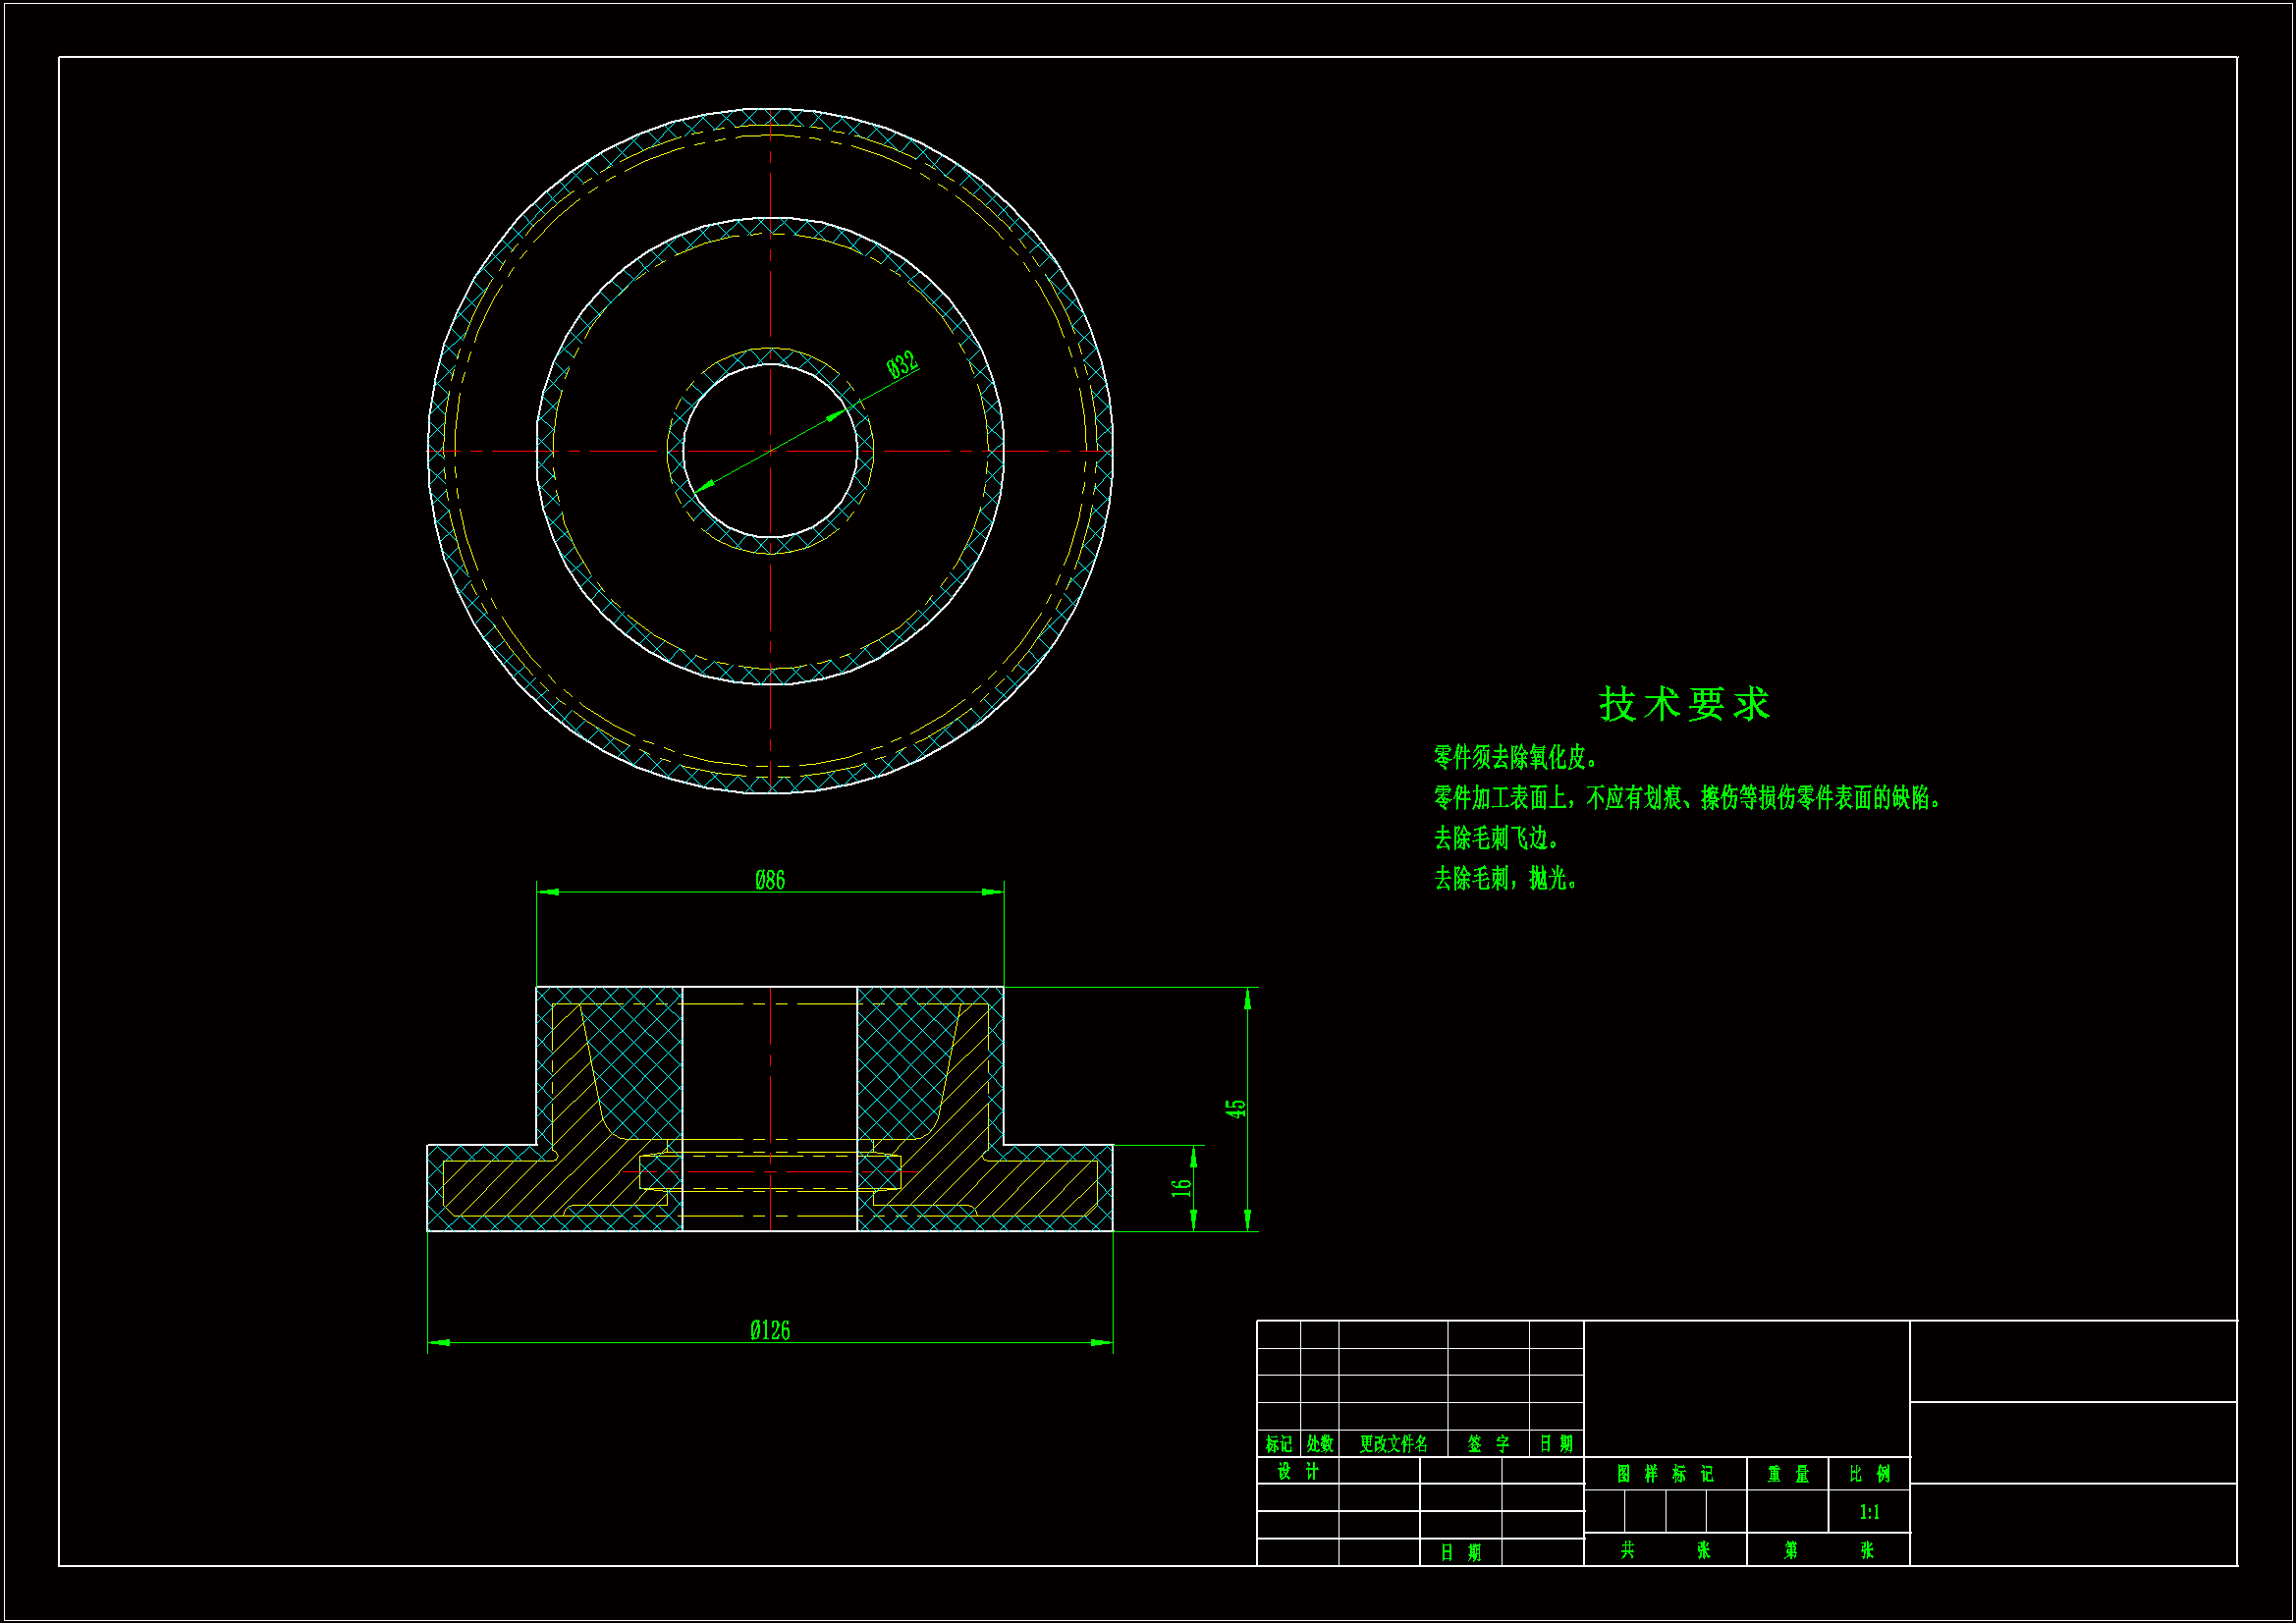This screenshot has width=2296, height=1623.
Task: Select the 去除毛刺，抛光 note text
Action: (x=1506, y=878)
